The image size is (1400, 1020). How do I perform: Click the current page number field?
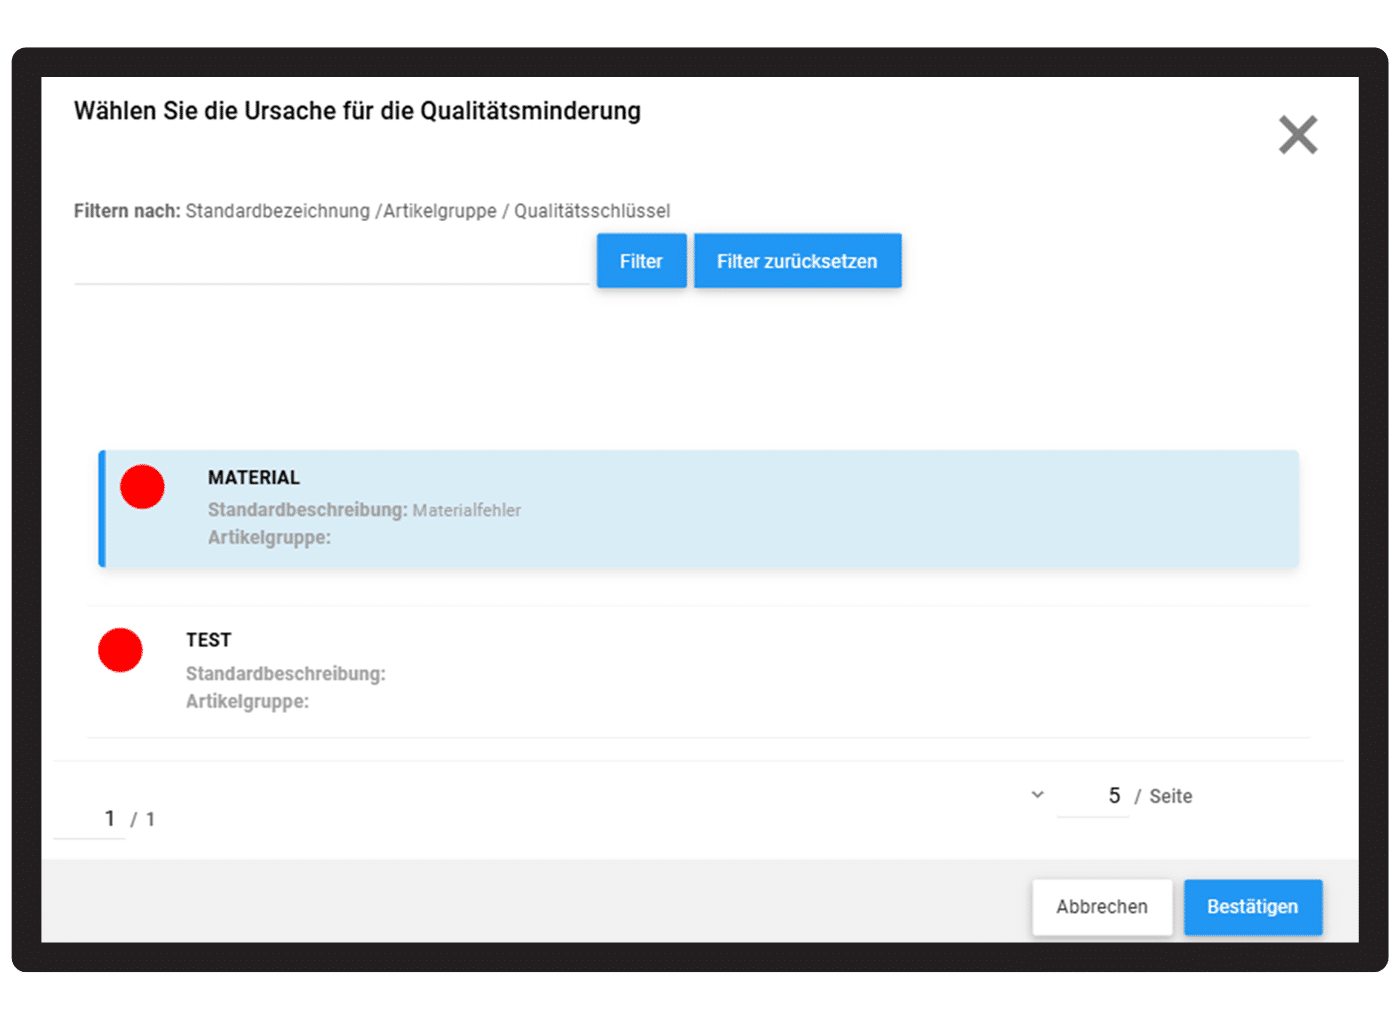tap(90, 819)
